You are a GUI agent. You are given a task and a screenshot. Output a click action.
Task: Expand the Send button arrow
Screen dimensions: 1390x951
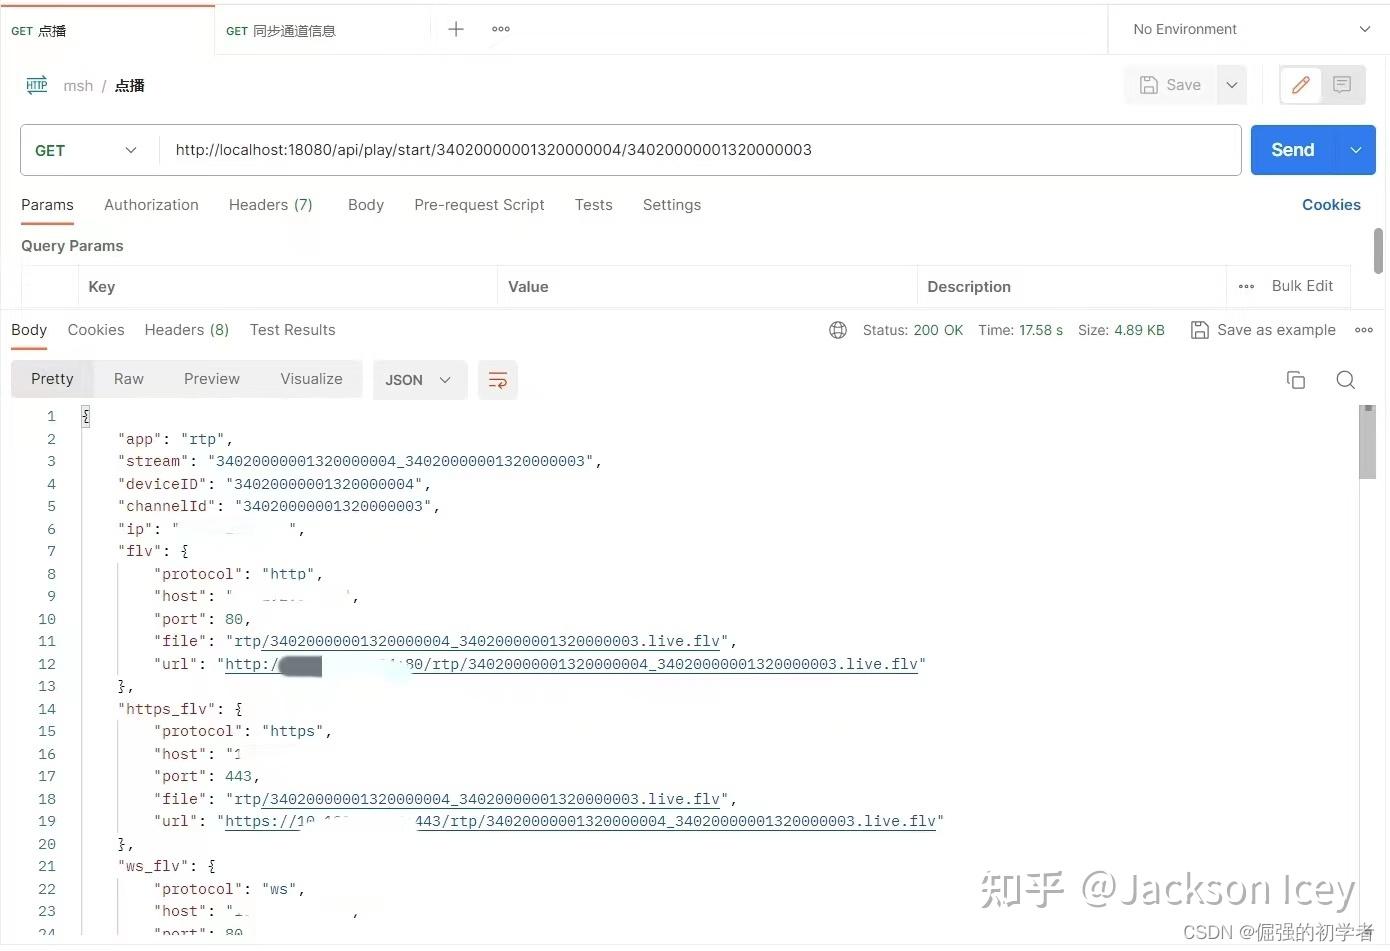click(1355, 150)
